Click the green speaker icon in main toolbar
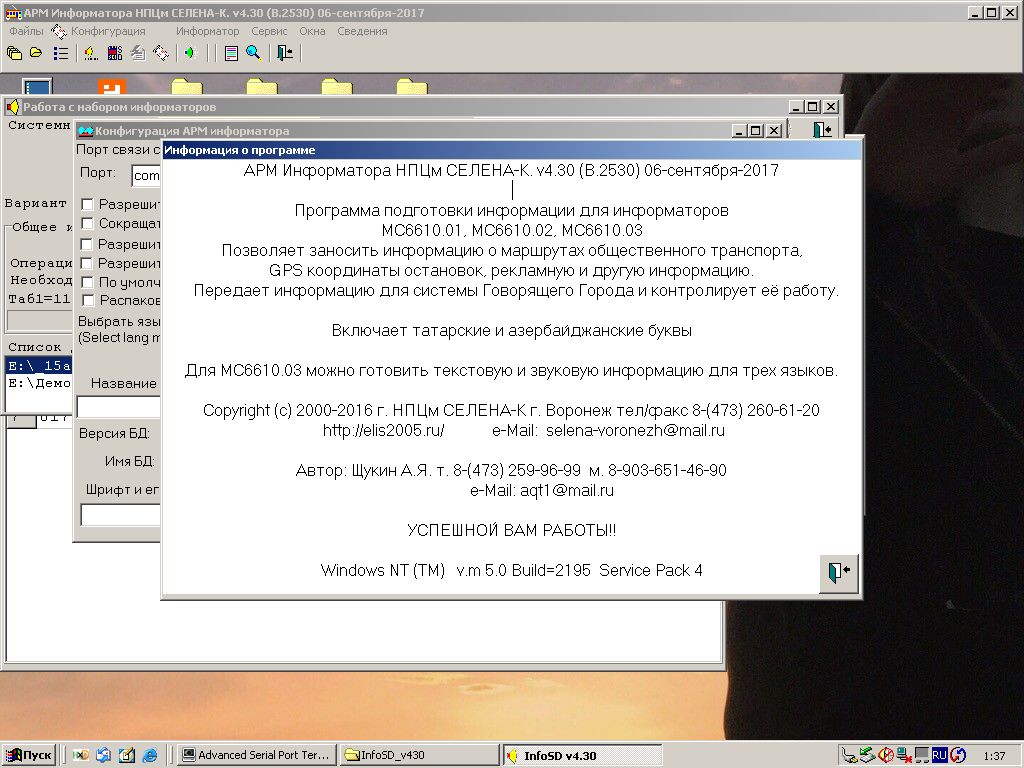 coord(191,53)
